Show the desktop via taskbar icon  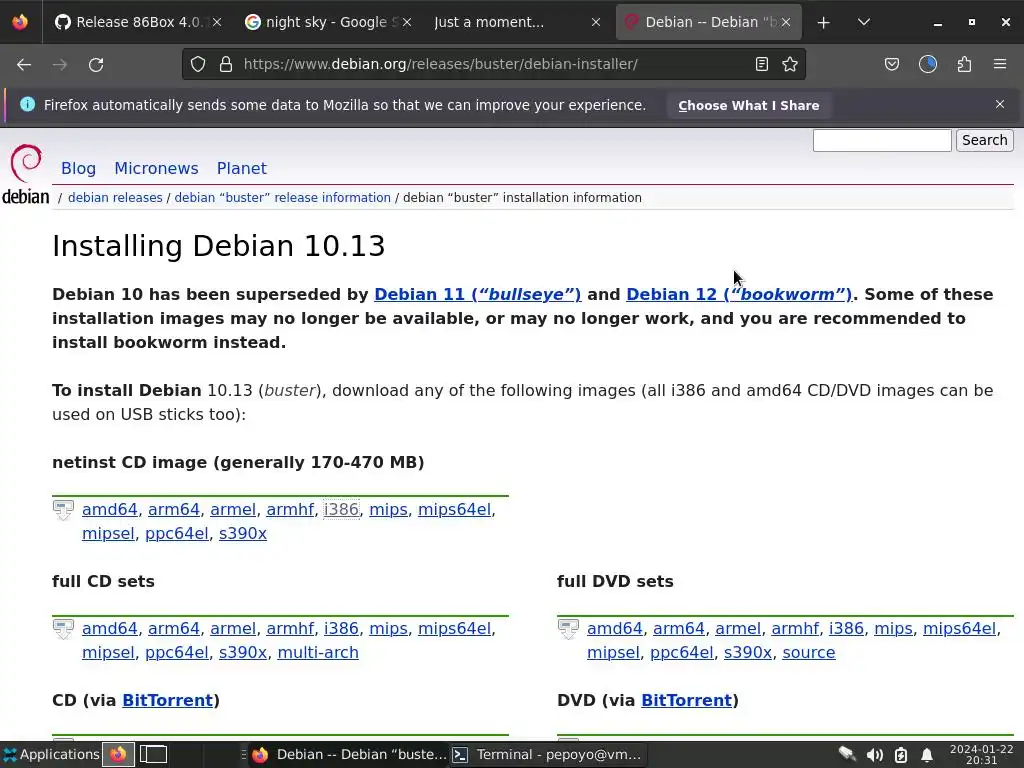153,754
